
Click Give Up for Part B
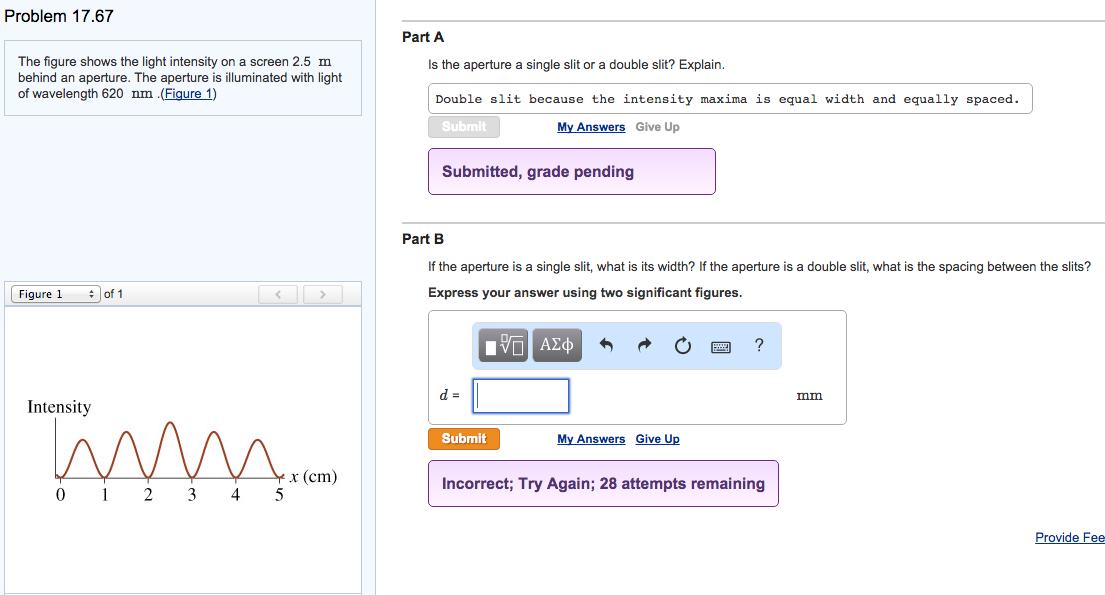pos(657,439)
